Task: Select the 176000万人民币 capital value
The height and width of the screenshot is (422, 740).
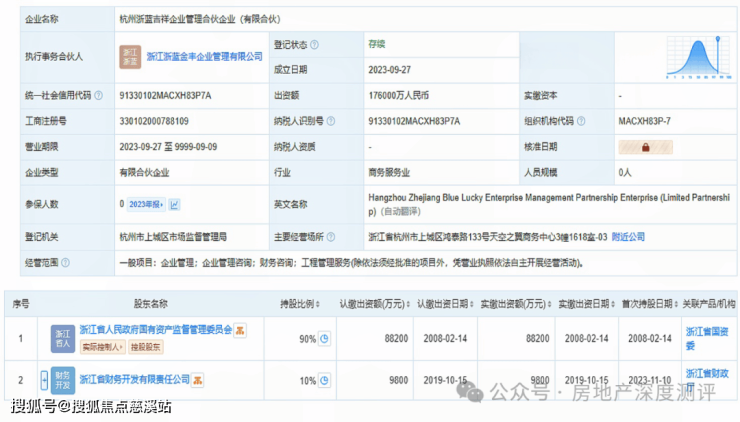Action: point(399,96)
